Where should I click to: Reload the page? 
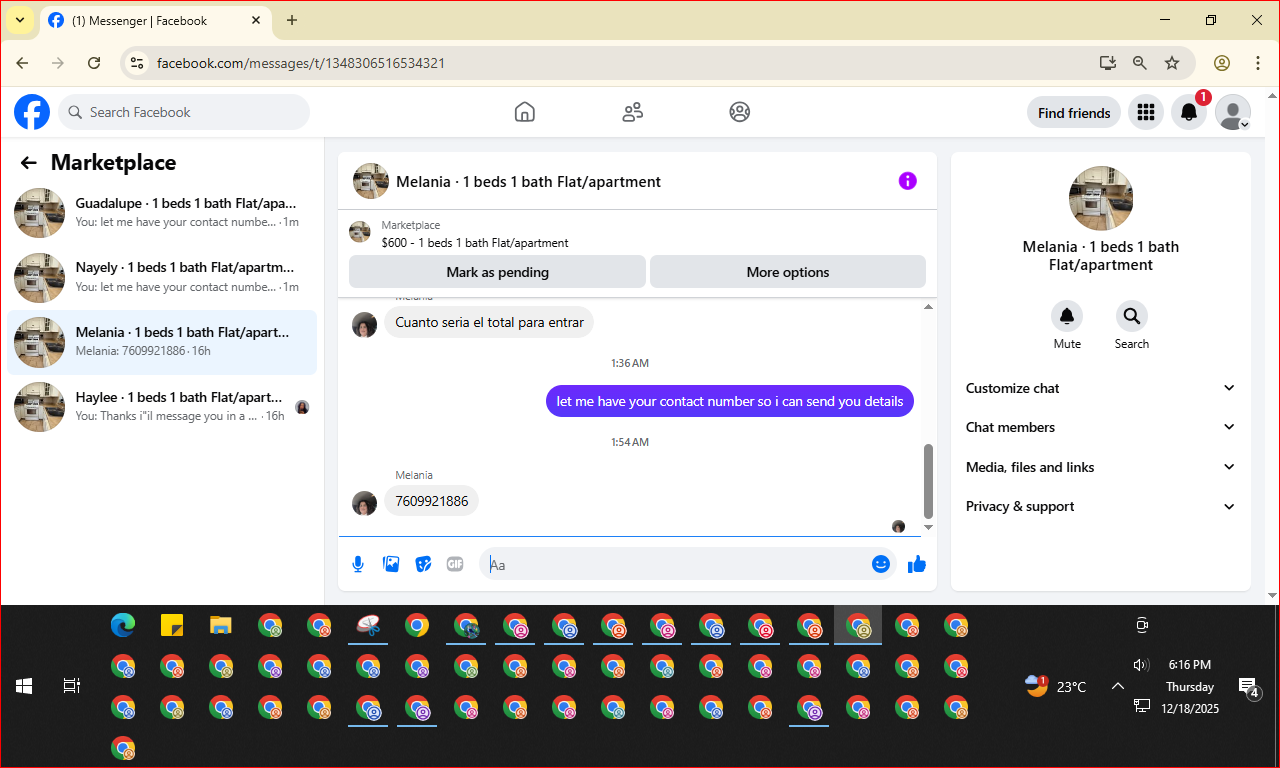coord(94,63)
